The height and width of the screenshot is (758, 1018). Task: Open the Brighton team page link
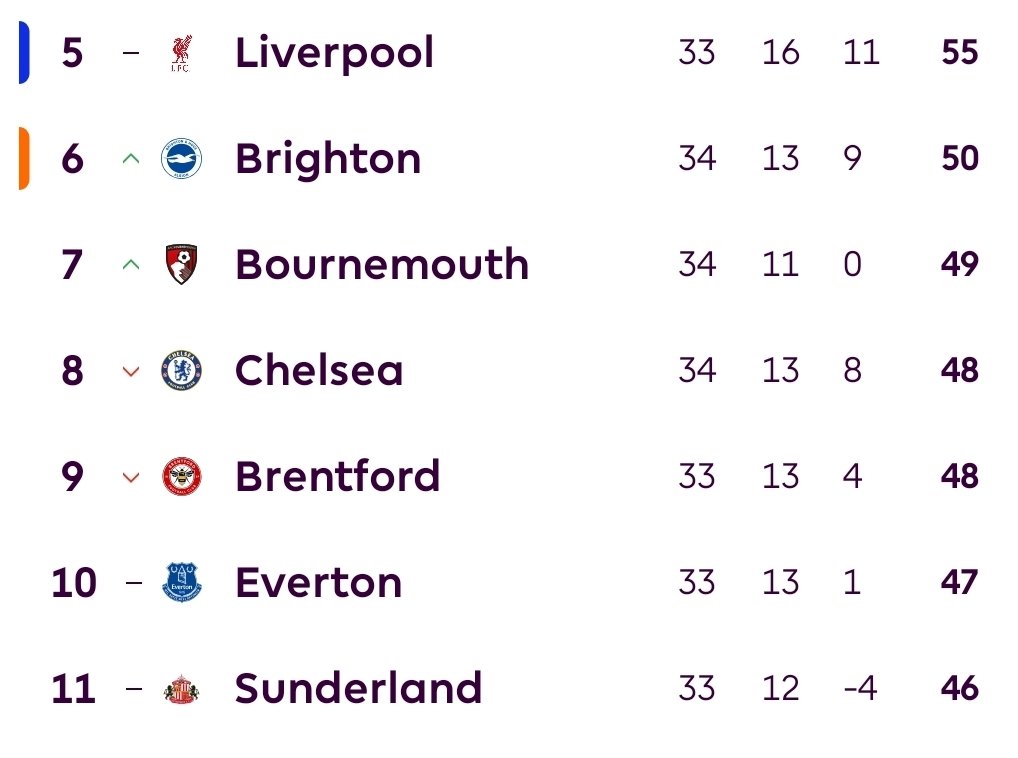(328, 159)
